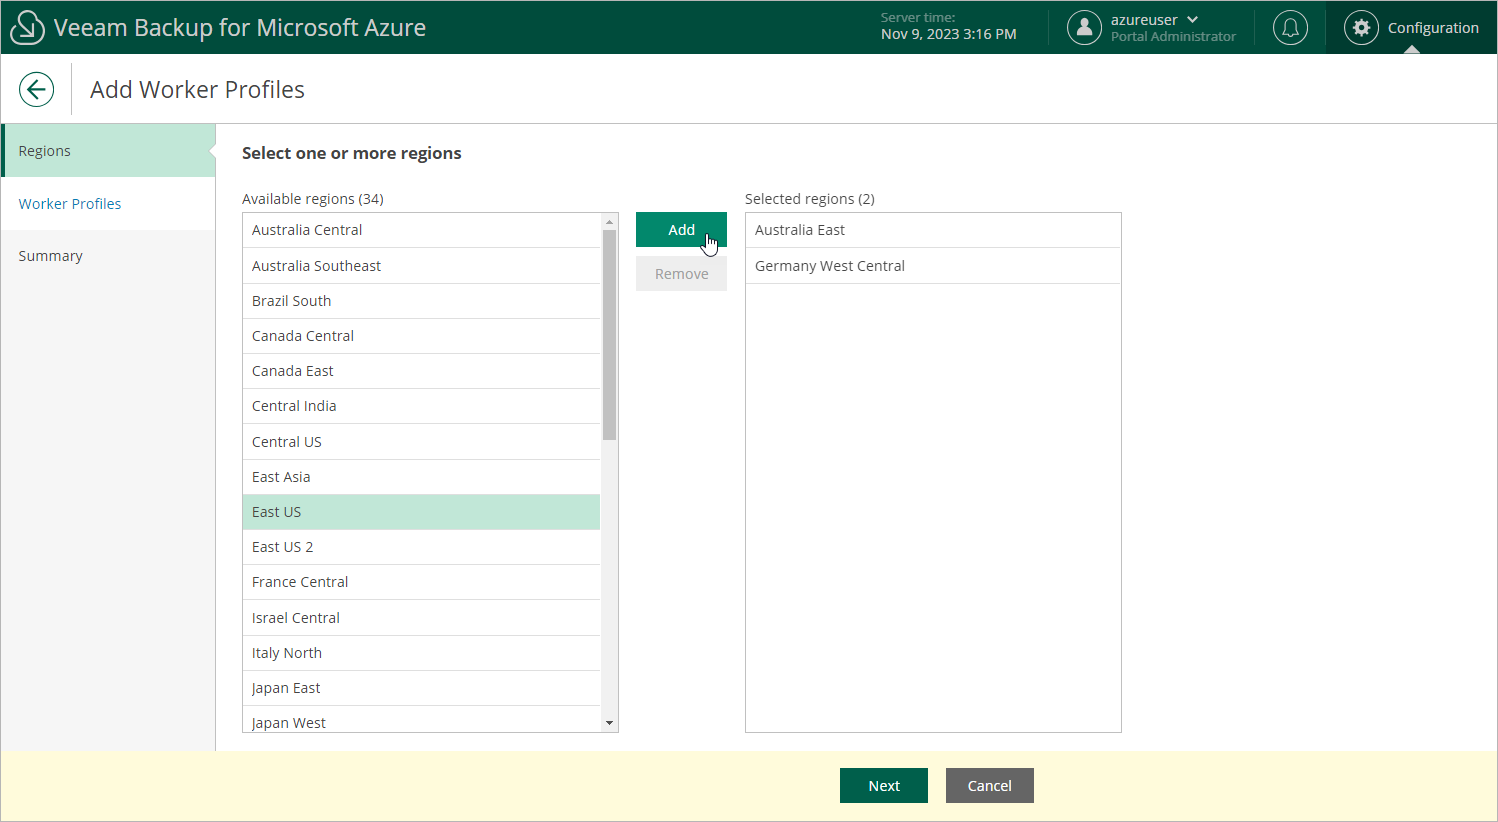This screenshot has height=822, width=1498.
Task: Click scroll down arrow in available regions
Action: pyautogui.click(x=609, y=723)
